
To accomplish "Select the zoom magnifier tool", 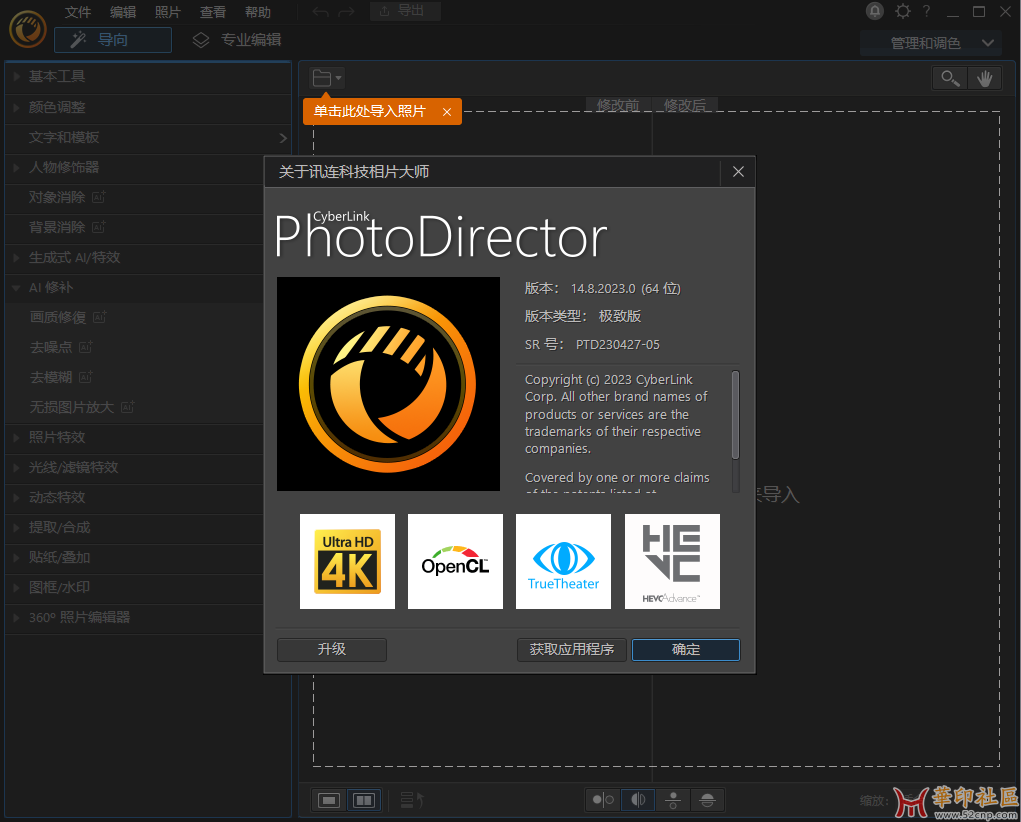I will (950, 78).
